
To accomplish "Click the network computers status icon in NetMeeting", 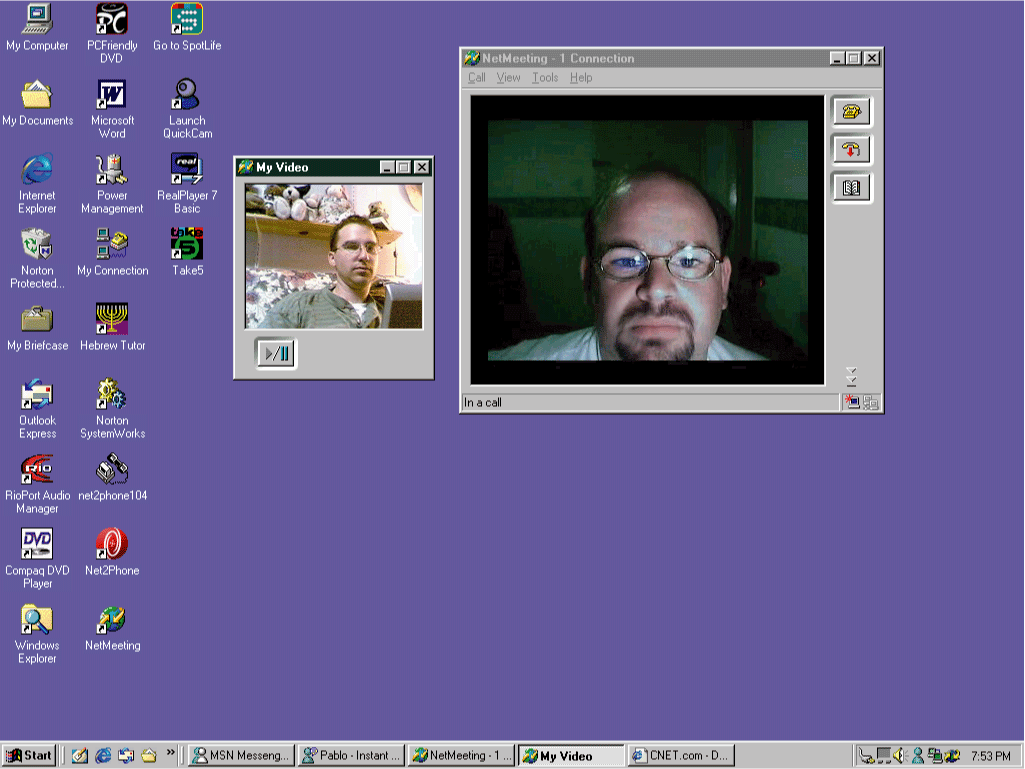I will [871, 402].
